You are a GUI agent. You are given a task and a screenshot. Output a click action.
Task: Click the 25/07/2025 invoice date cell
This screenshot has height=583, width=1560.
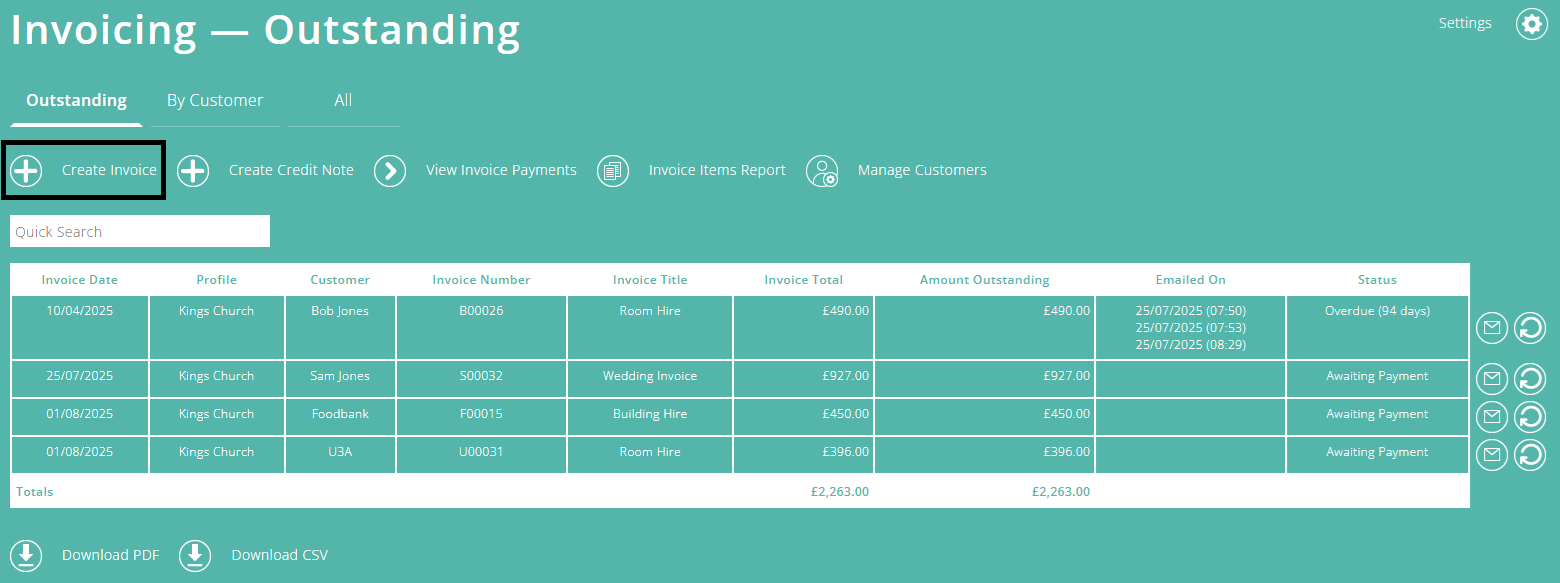[x=80, y=379]
